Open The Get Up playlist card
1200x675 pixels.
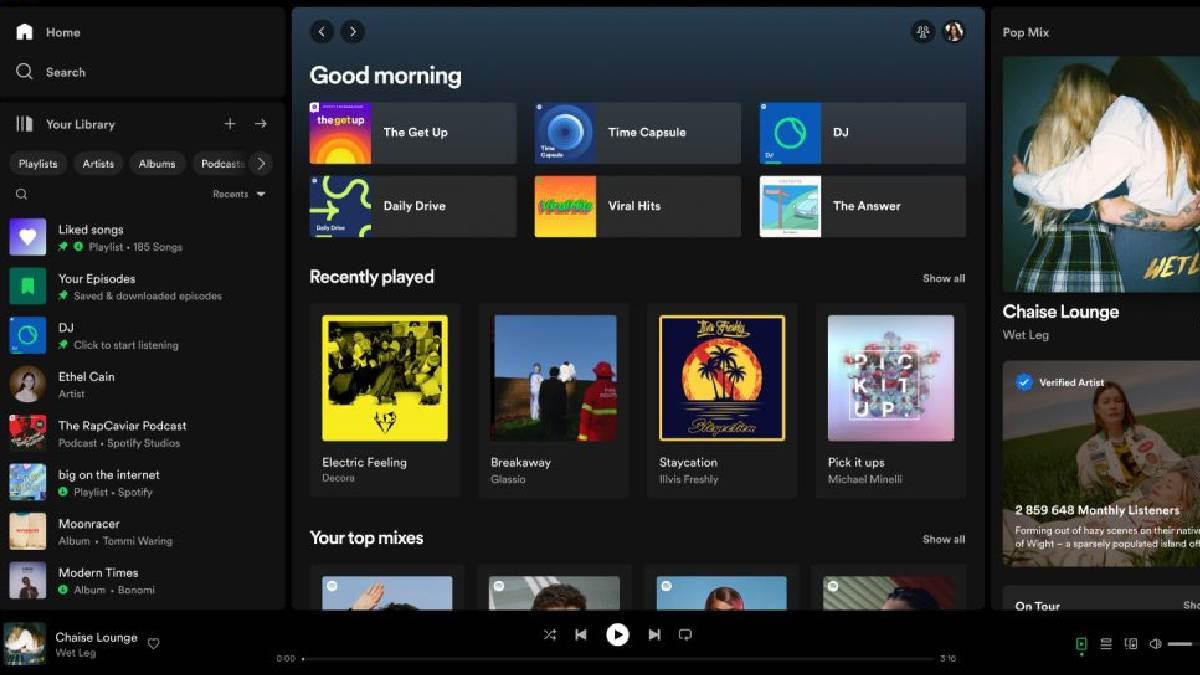coord(411,132)
